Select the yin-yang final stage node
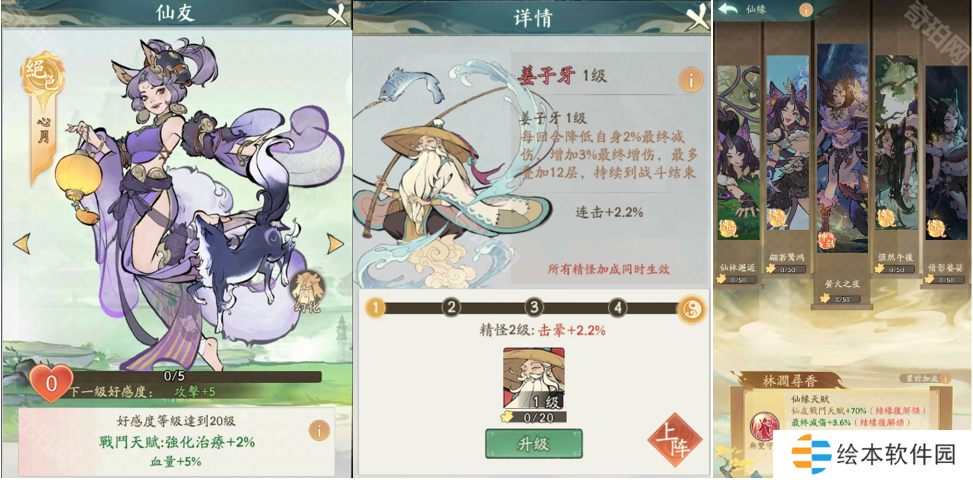 pyautogui.click(x=691, y=307)
